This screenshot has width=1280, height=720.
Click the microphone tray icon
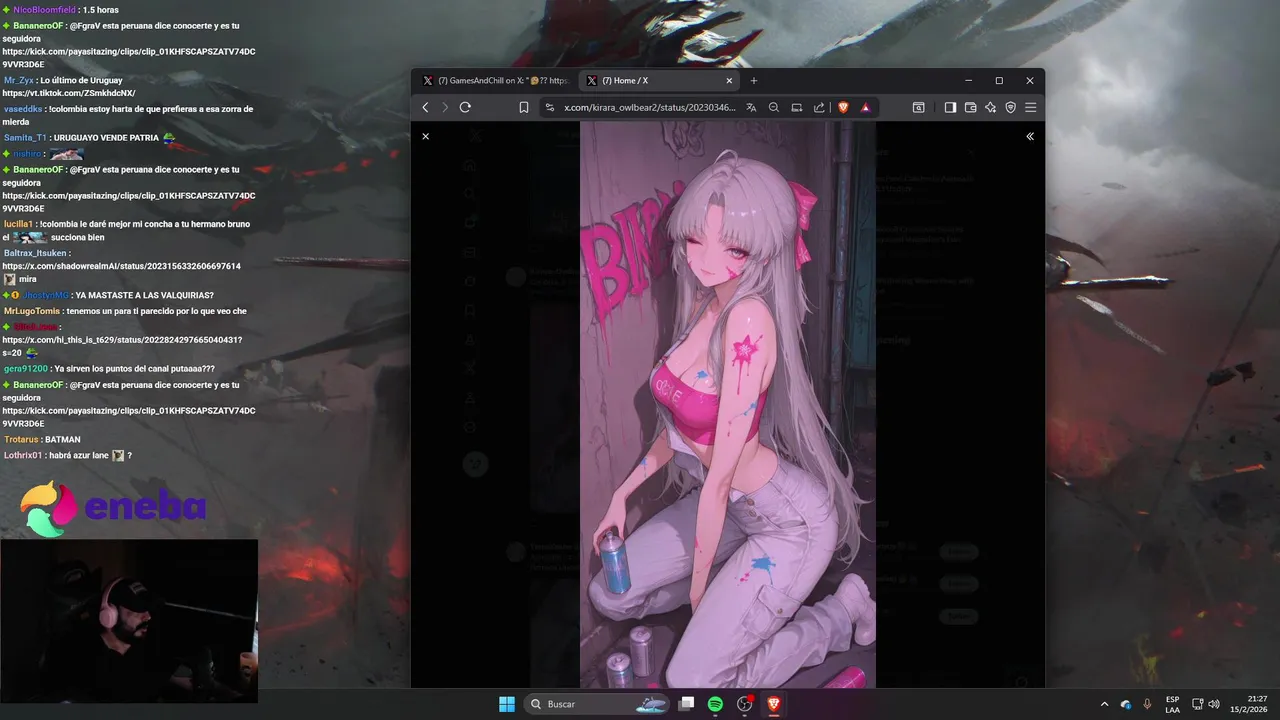click(x=1147, y=704)
